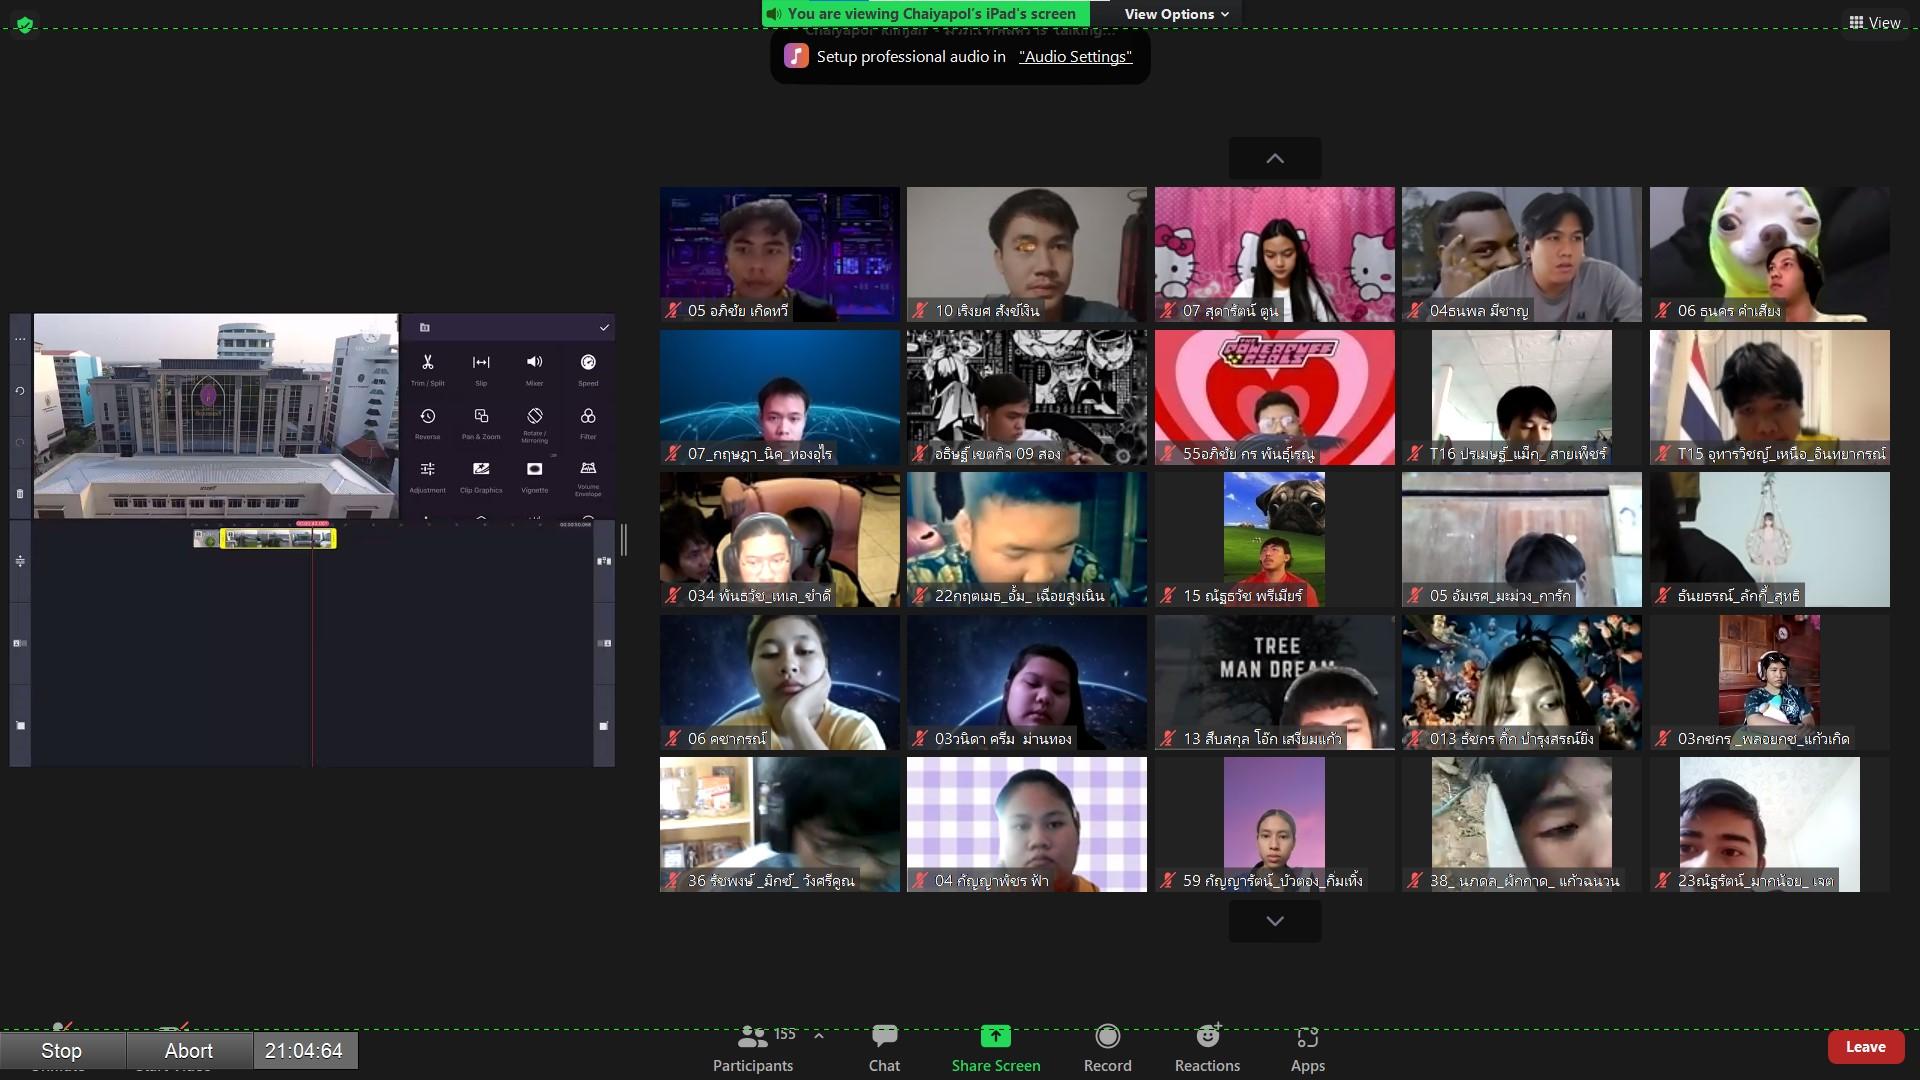
Task: Open the Rotate / Mirroring tool
Action: coord(534,423)
